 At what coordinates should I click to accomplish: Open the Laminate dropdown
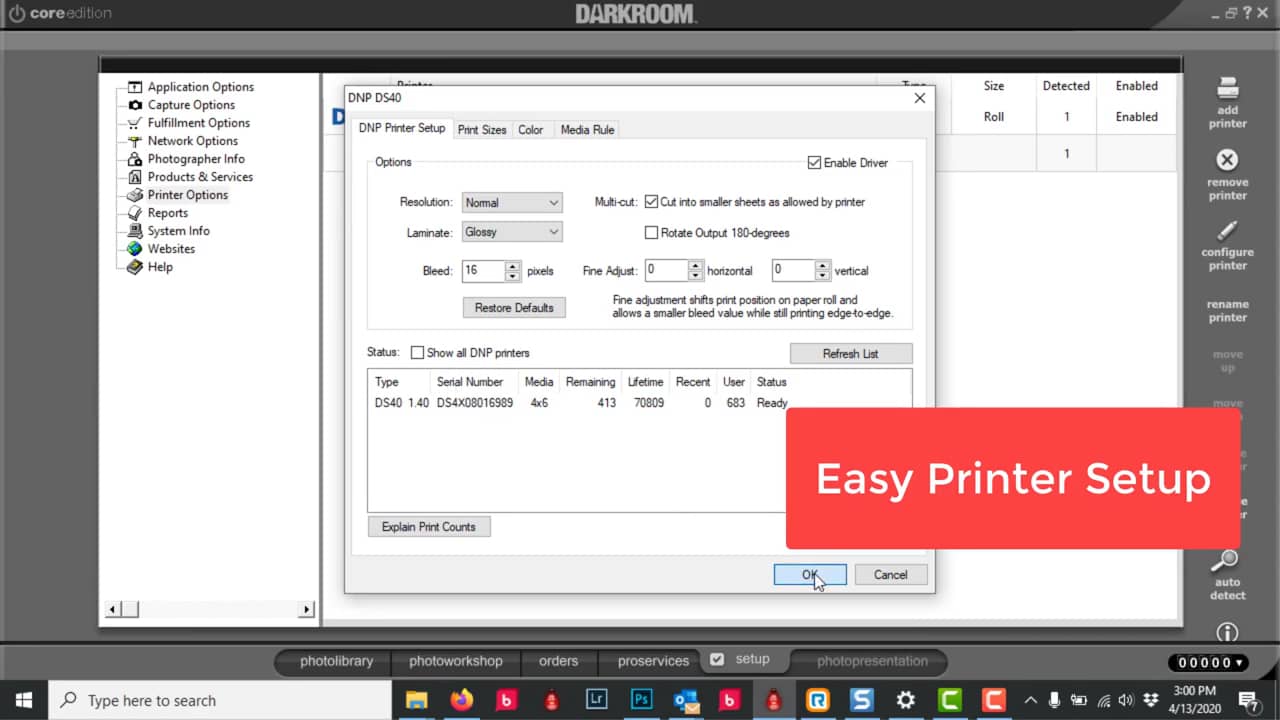[x=512, y=232]
